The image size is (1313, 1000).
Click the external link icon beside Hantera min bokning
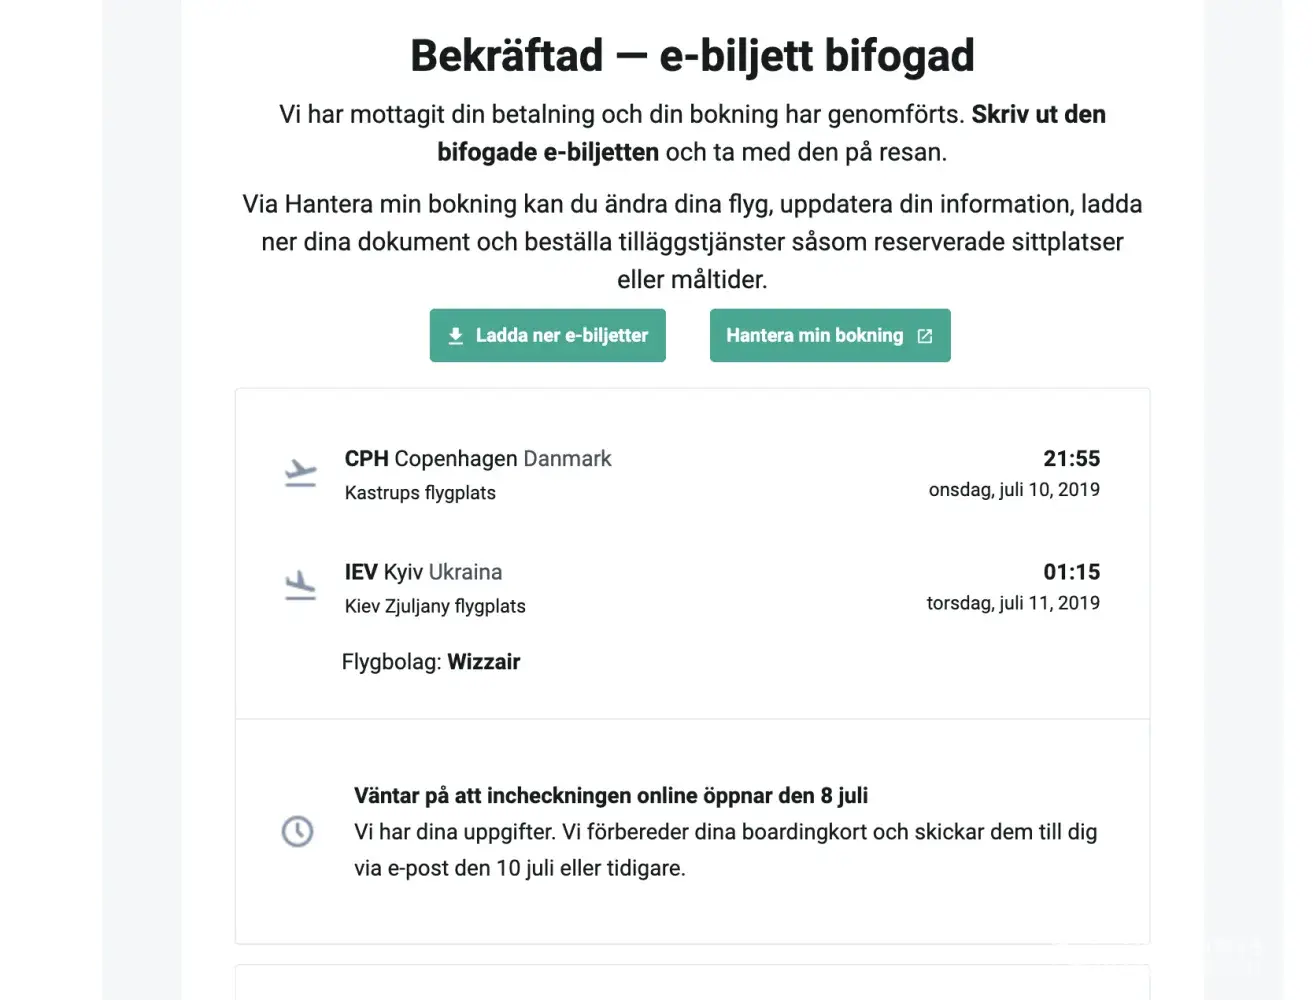(x=925, y=336)
